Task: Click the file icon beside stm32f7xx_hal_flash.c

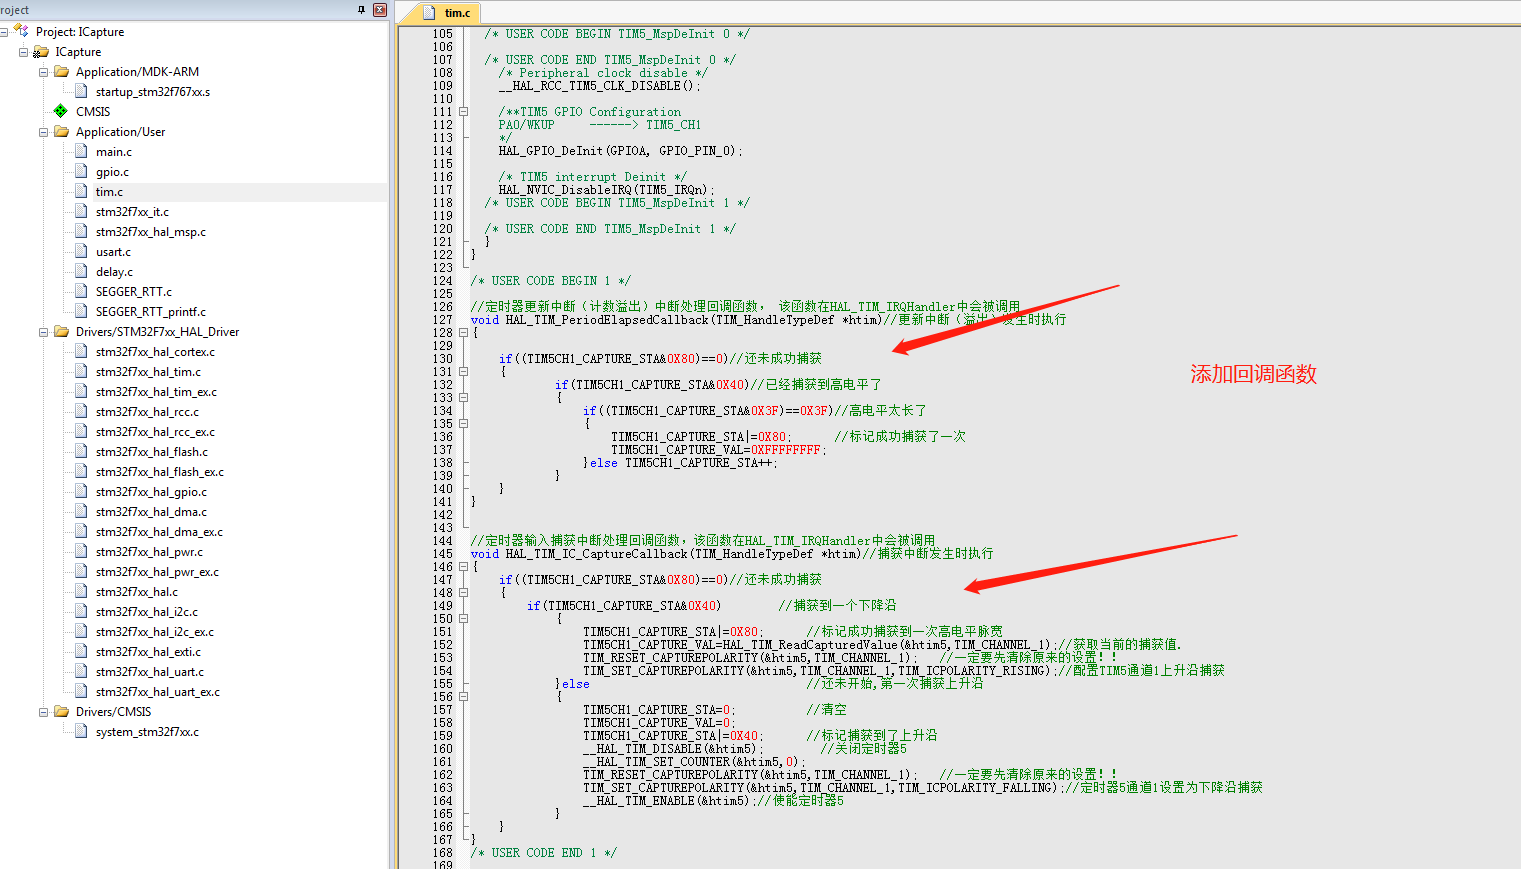Action: click(x=81, y=451)
